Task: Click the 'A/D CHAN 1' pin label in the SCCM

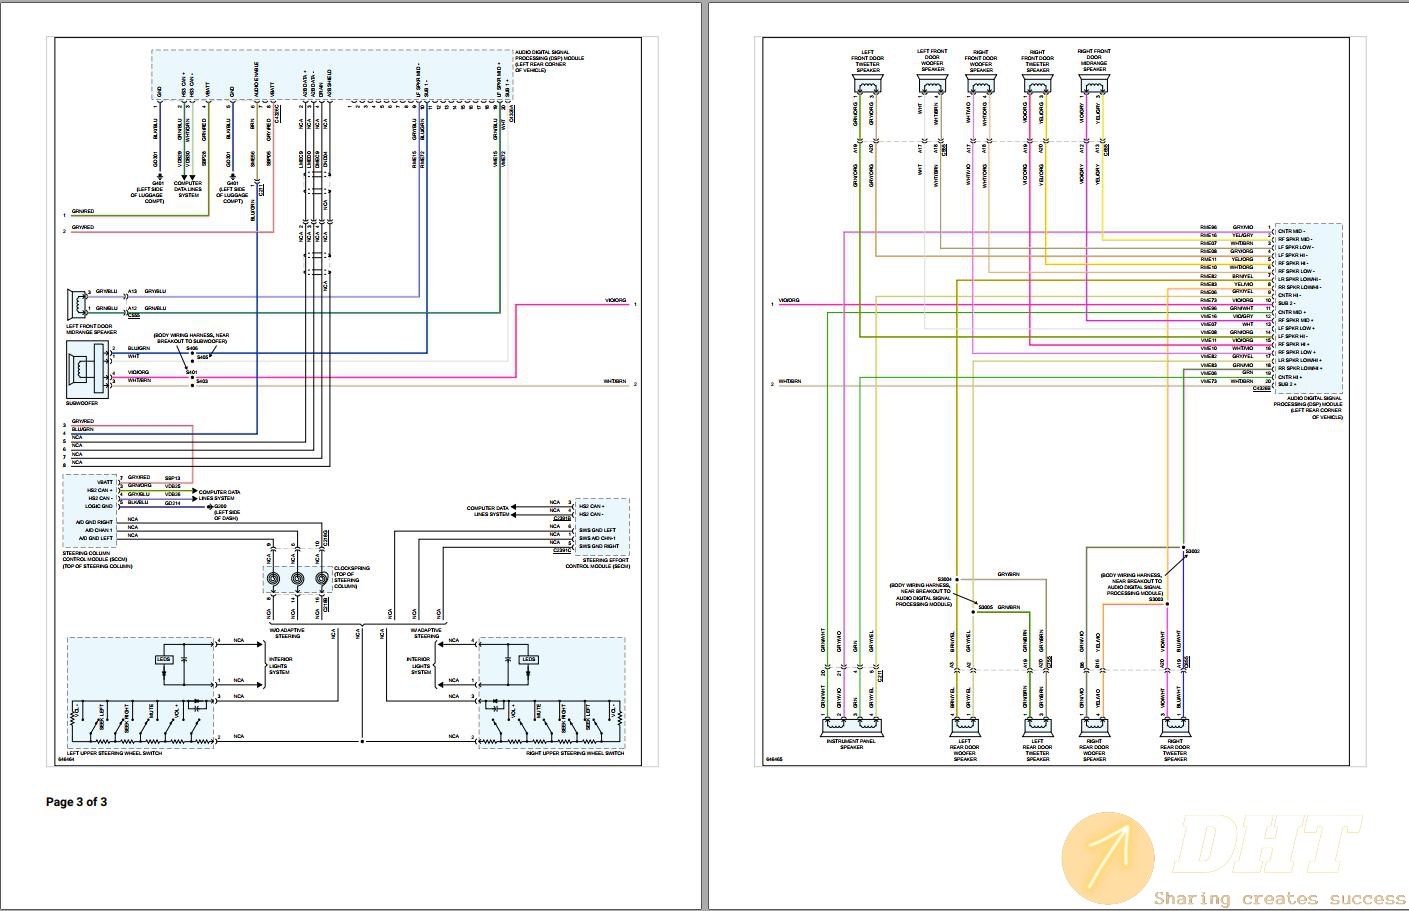Action: click(x=100, y=530)
